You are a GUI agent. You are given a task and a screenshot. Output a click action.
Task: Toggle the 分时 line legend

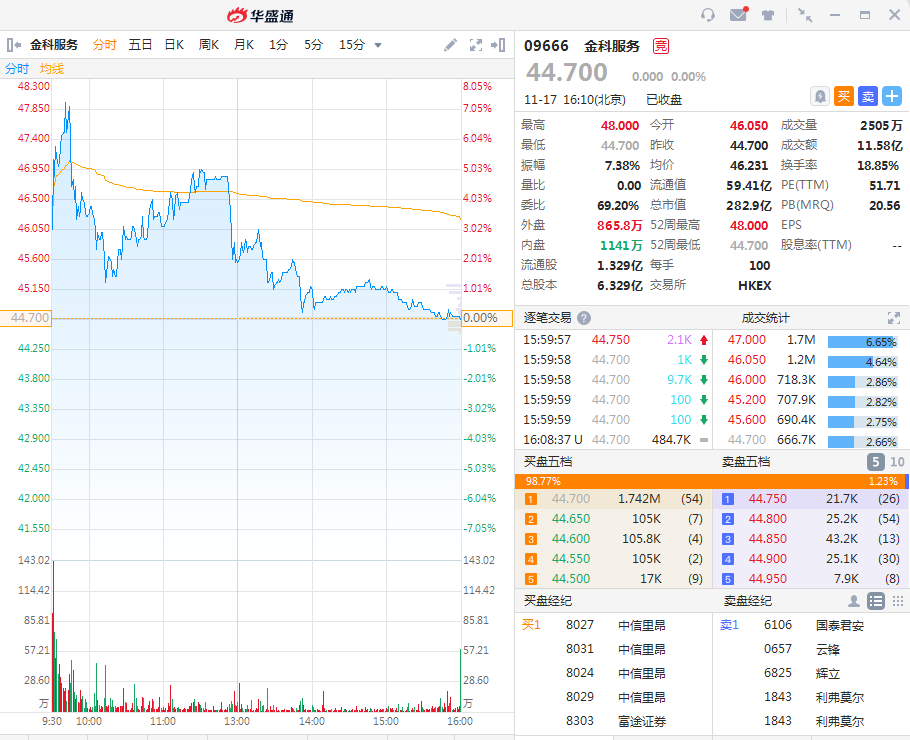point(17,69)
